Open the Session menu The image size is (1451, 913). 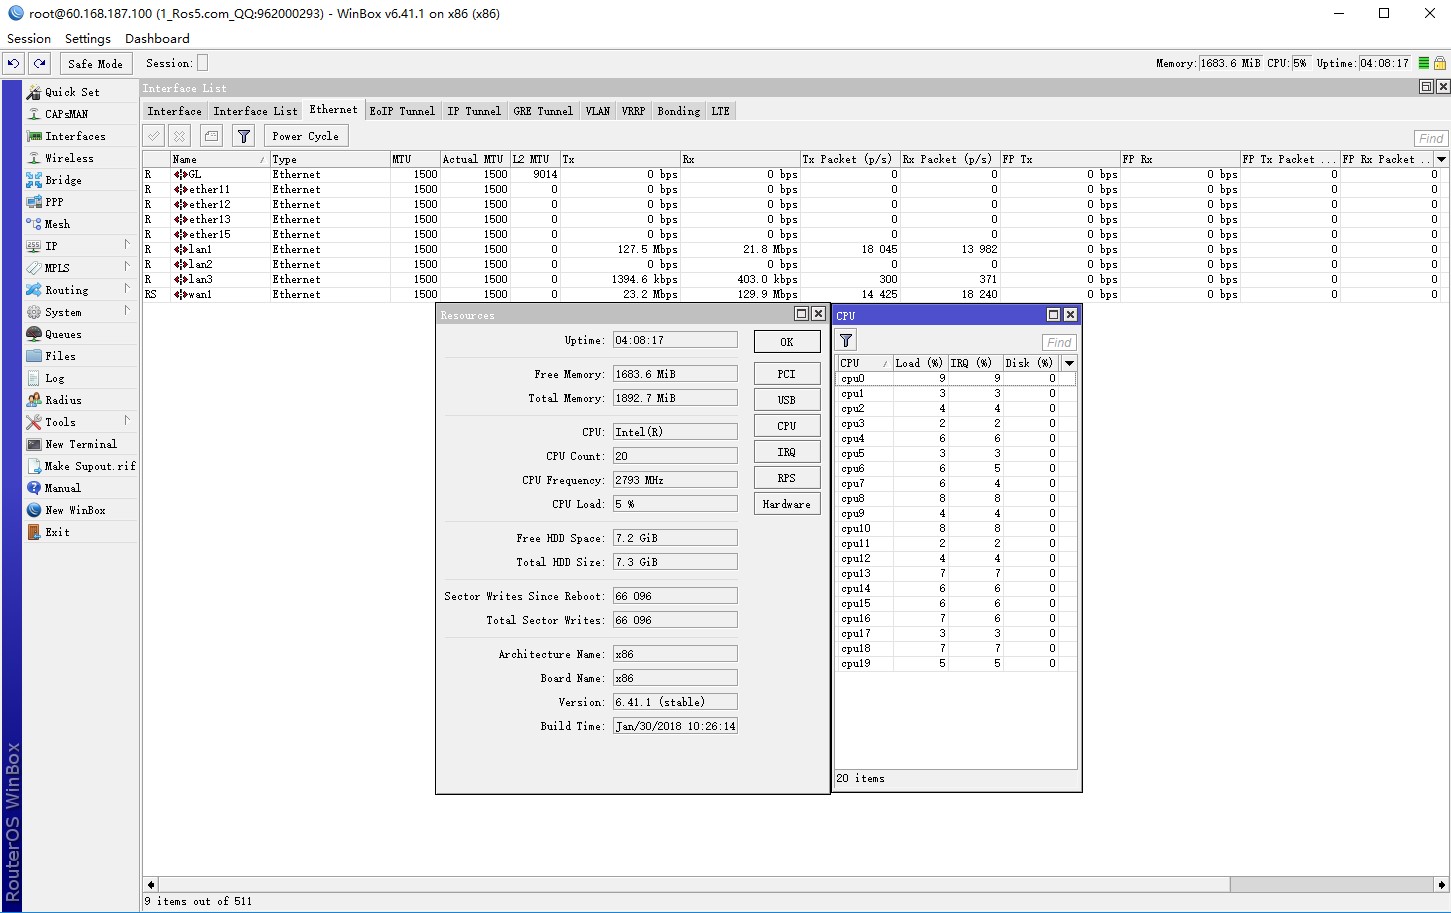point(29,38)
